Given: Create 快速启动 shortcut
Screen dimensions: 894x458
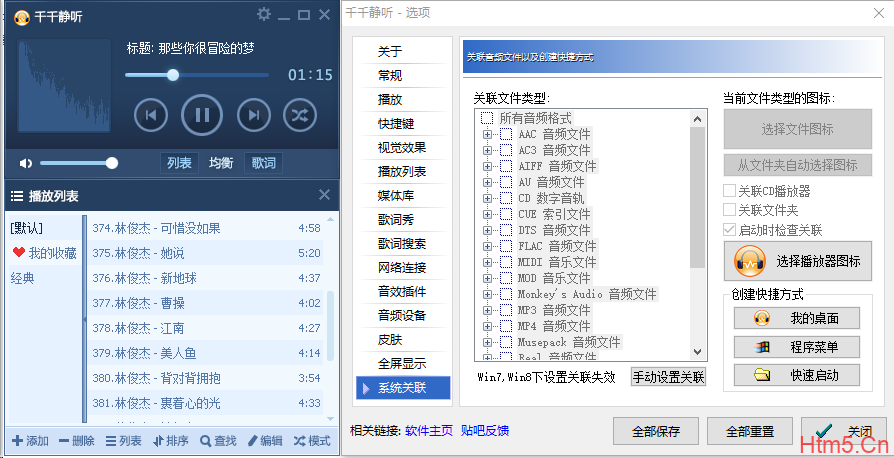Looking at the screenshot, I should pyautogui.click(x=797, y=375).
